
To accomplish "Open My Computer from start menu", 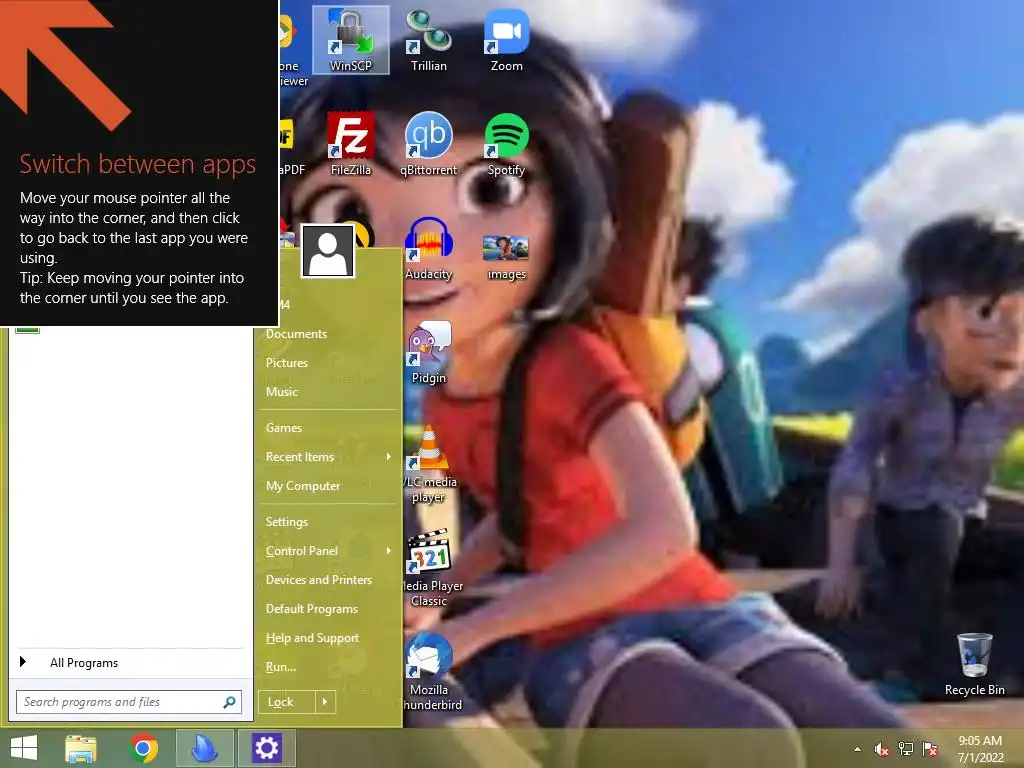I will click(x=303, y=486).
